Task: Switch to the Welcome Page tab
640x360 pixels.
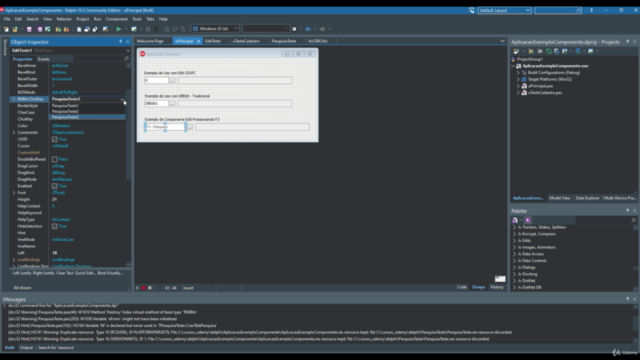Action: (x=150, y=41)
